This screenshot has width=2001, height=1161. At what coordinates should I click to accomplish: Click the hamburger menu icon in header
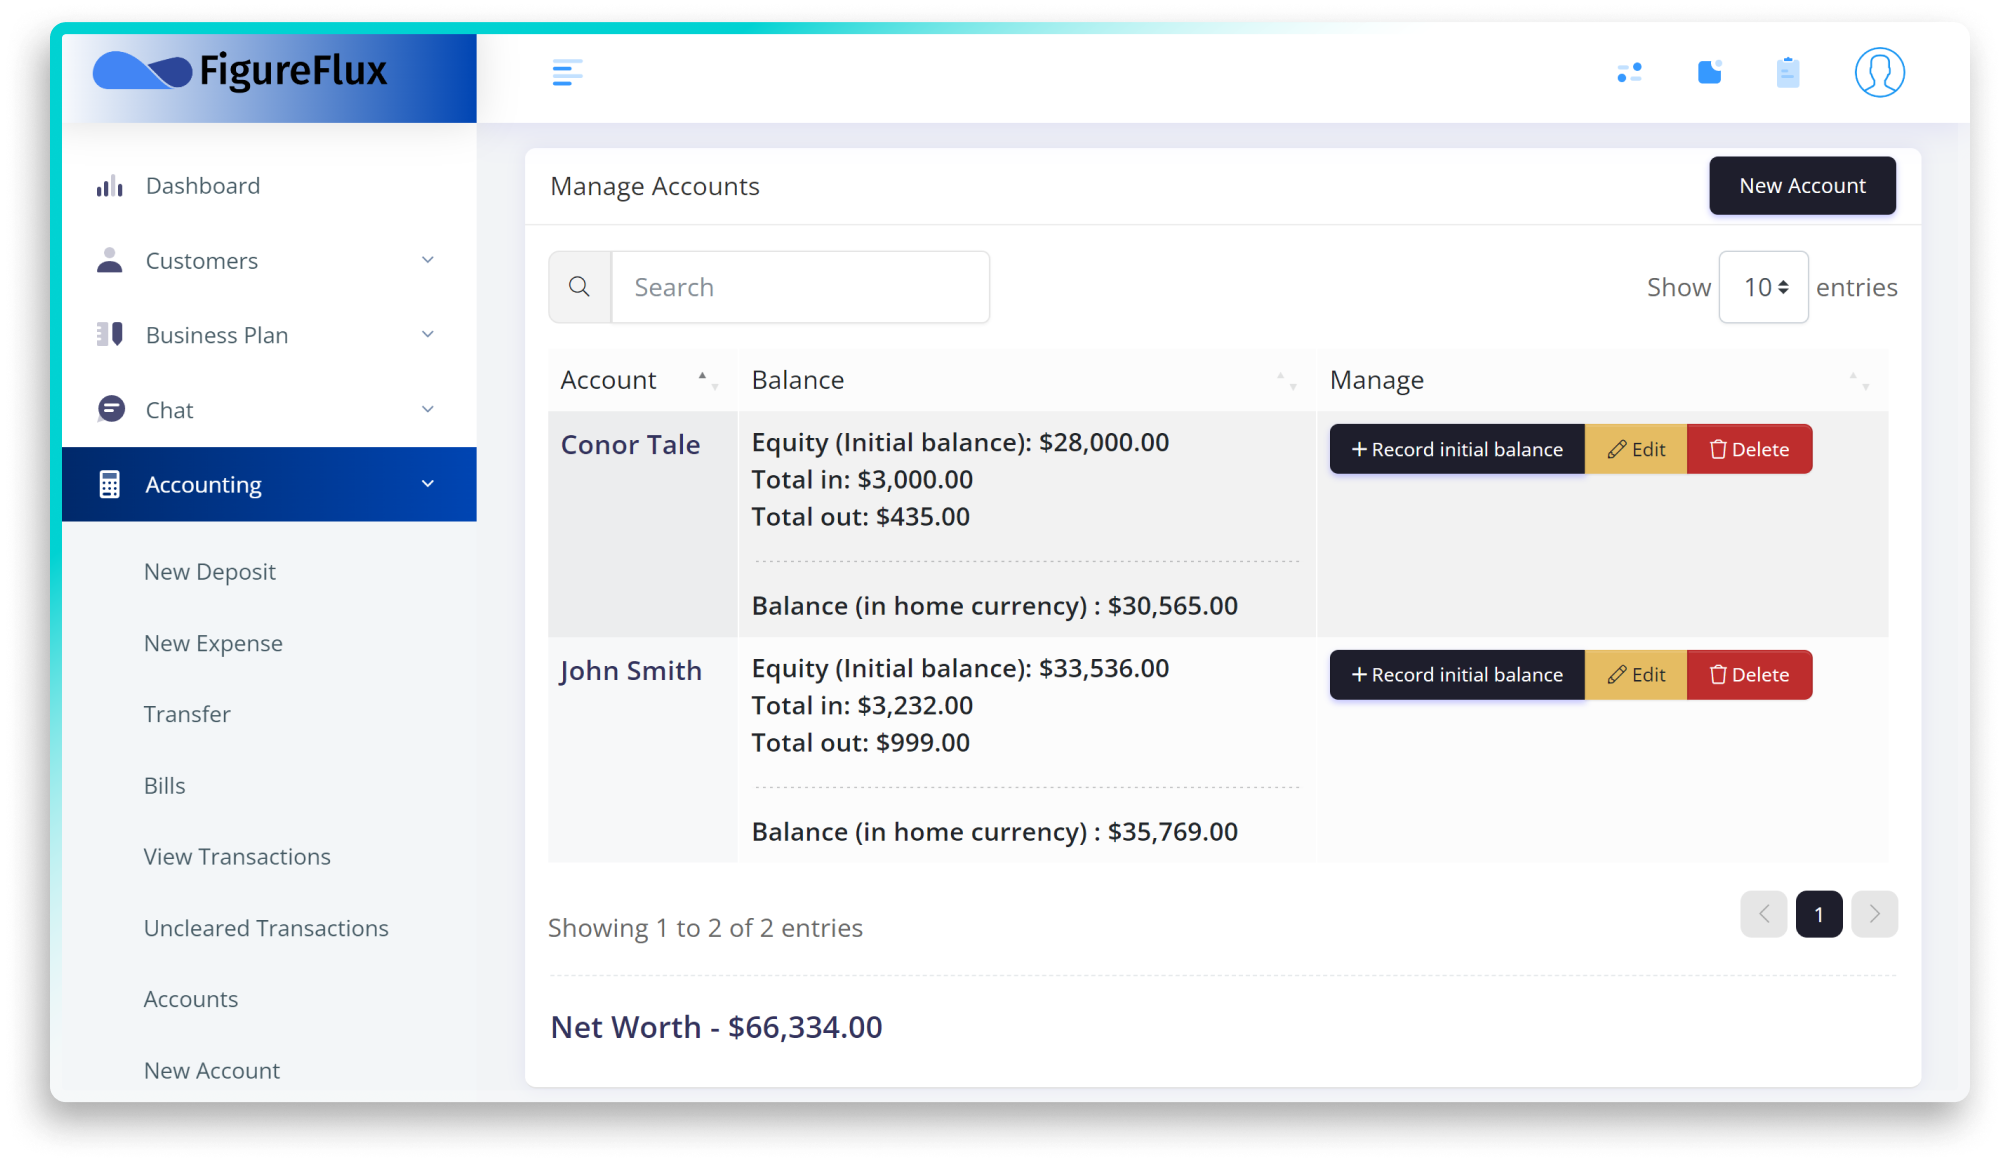point(567,73)
